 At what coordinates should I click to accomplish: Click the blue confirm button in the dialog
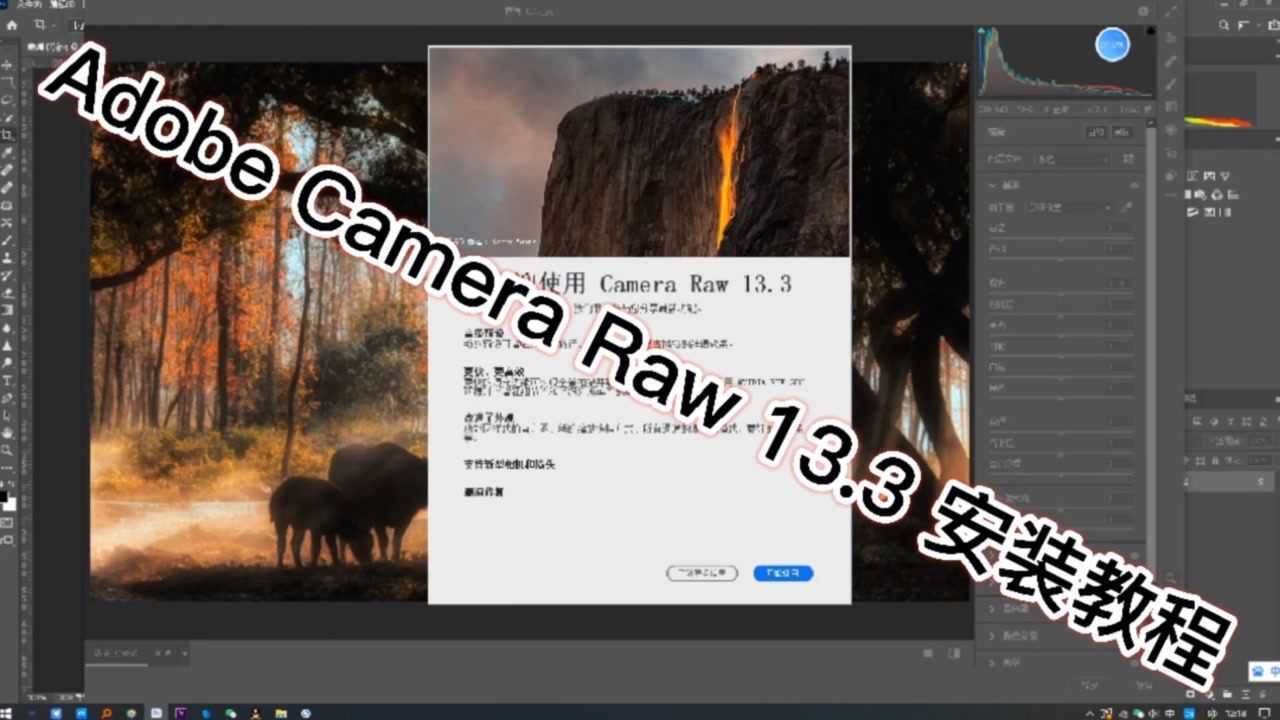783,572
